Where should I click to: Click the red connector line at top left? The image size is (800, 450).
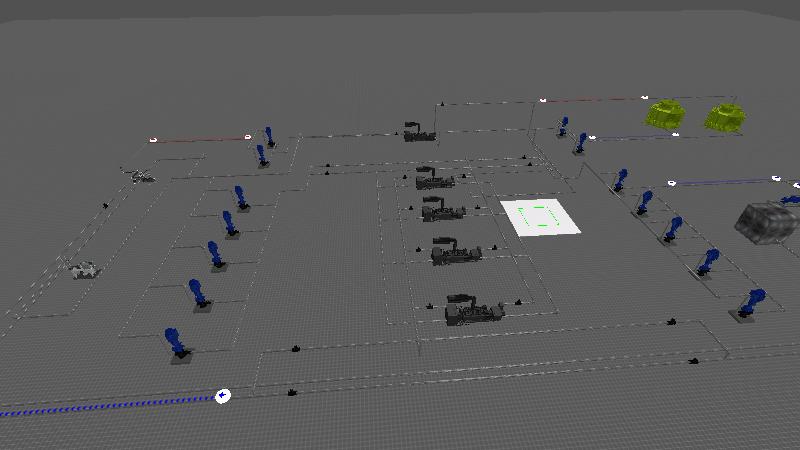tap(200, 139)
